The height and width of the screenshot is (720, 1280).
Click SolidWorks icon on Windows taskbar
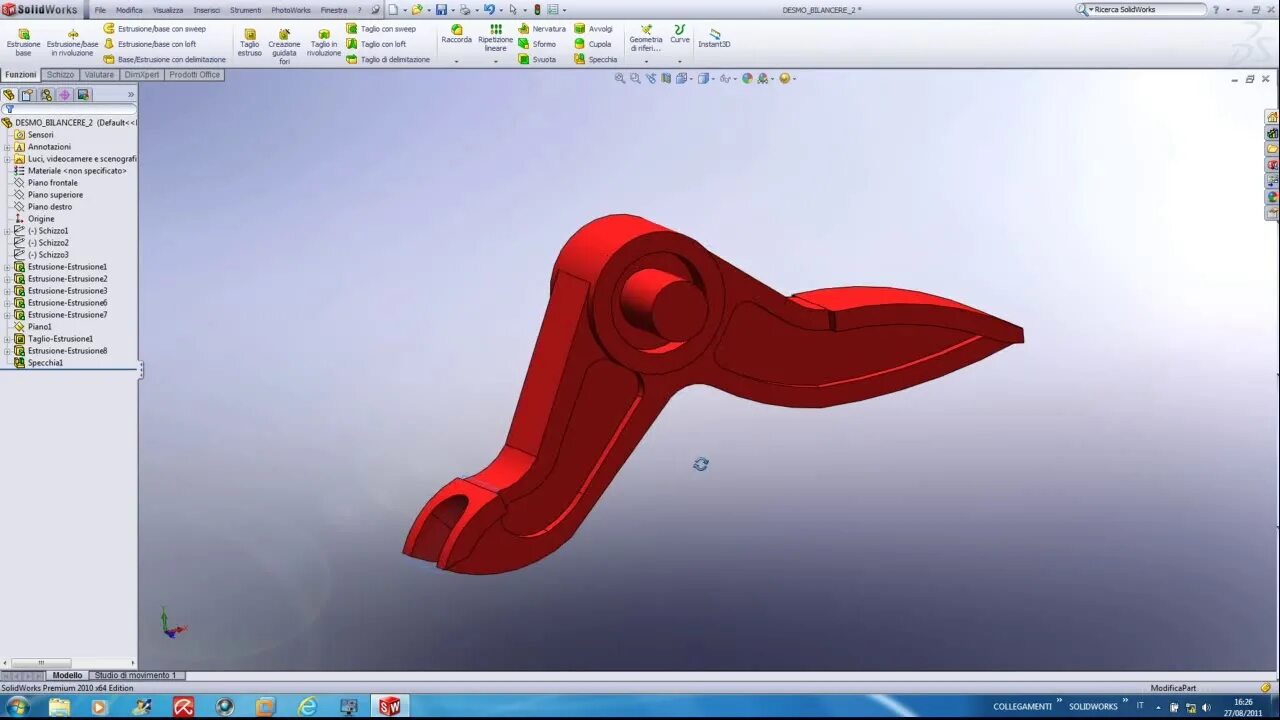(389, 707)
